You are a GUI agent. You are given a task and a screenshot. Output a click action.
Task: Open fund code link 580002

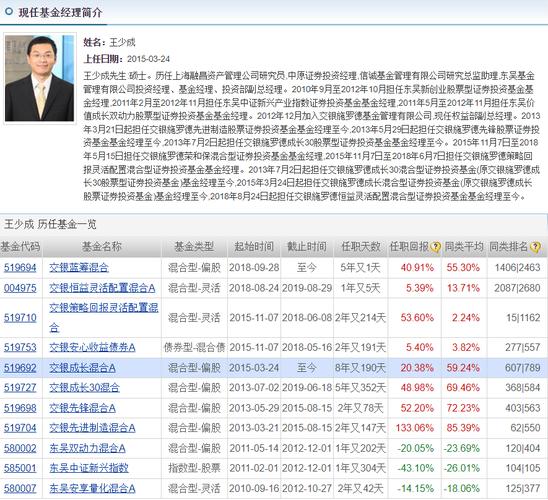point(20,448)
